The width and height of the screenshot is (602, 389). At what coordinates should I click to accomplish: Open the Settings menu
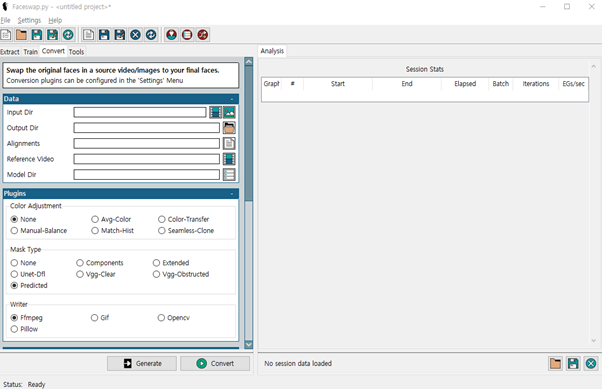coord(29,20)
